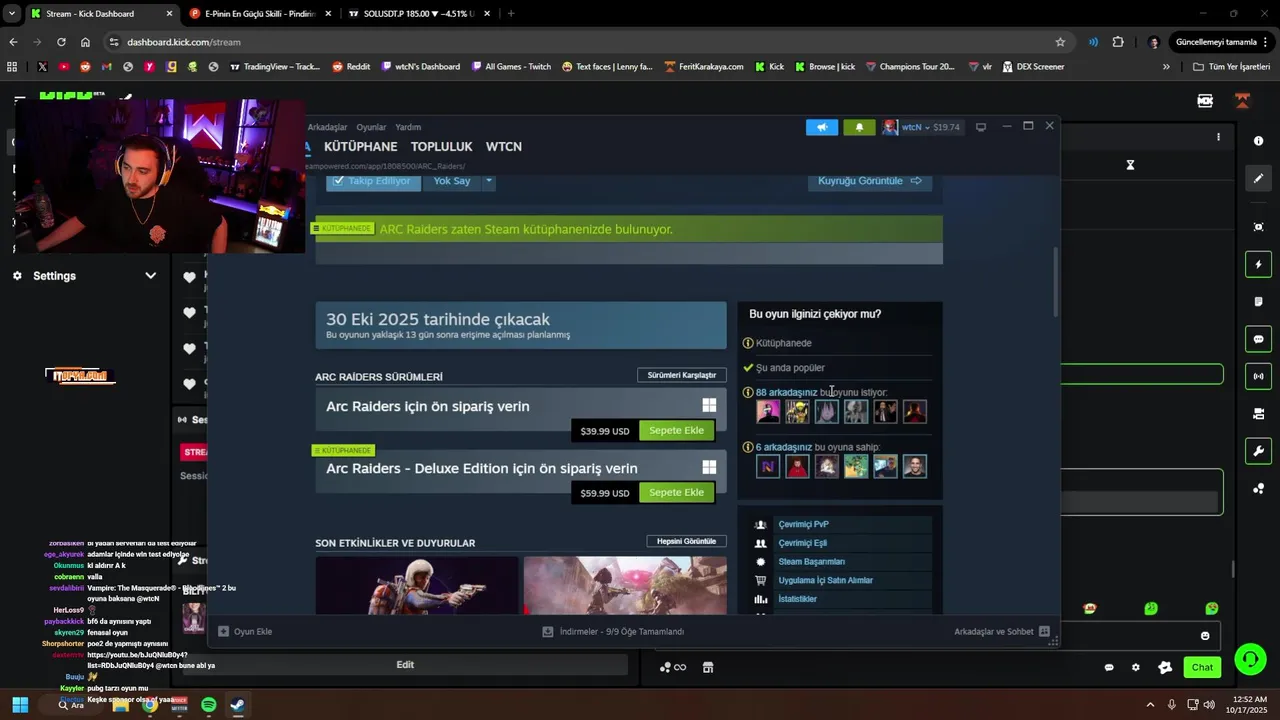The image size is (1280, 720).
Task: Click the browser reload button
Action: [x=61, y=42]
